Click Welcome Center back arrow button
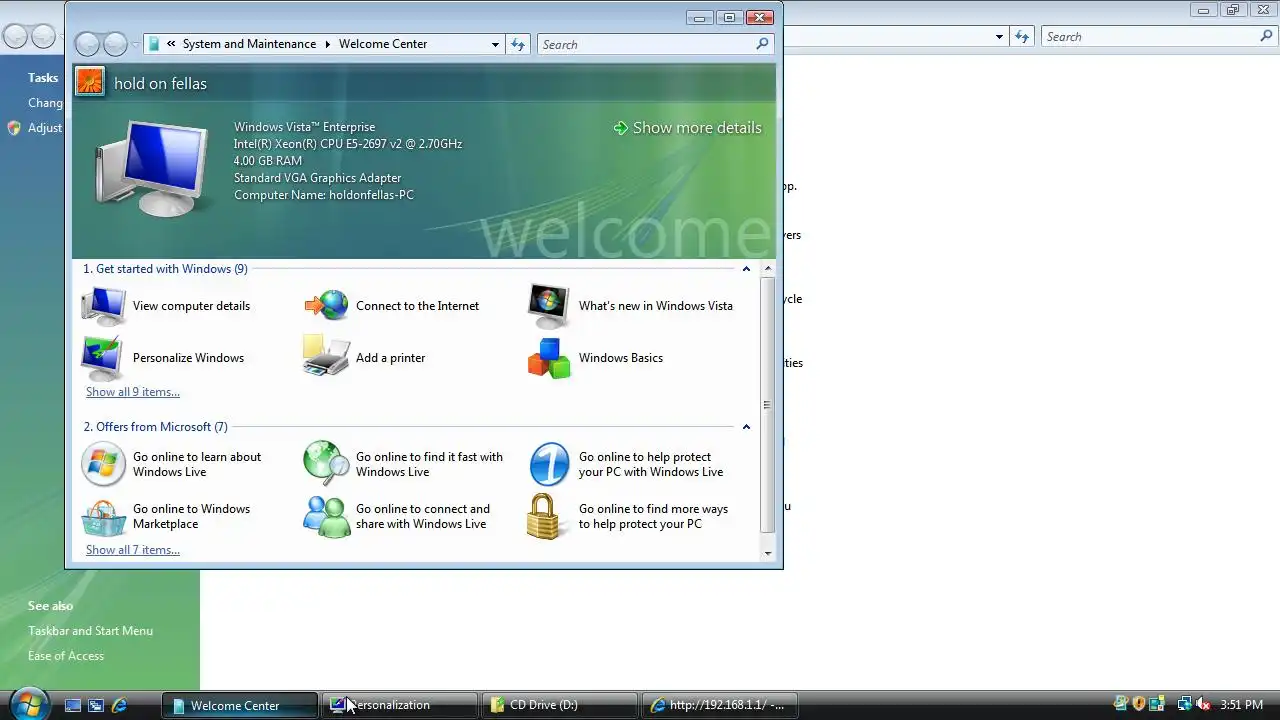The height and width of the screenshot is (720, 1280). coord(88,44)
